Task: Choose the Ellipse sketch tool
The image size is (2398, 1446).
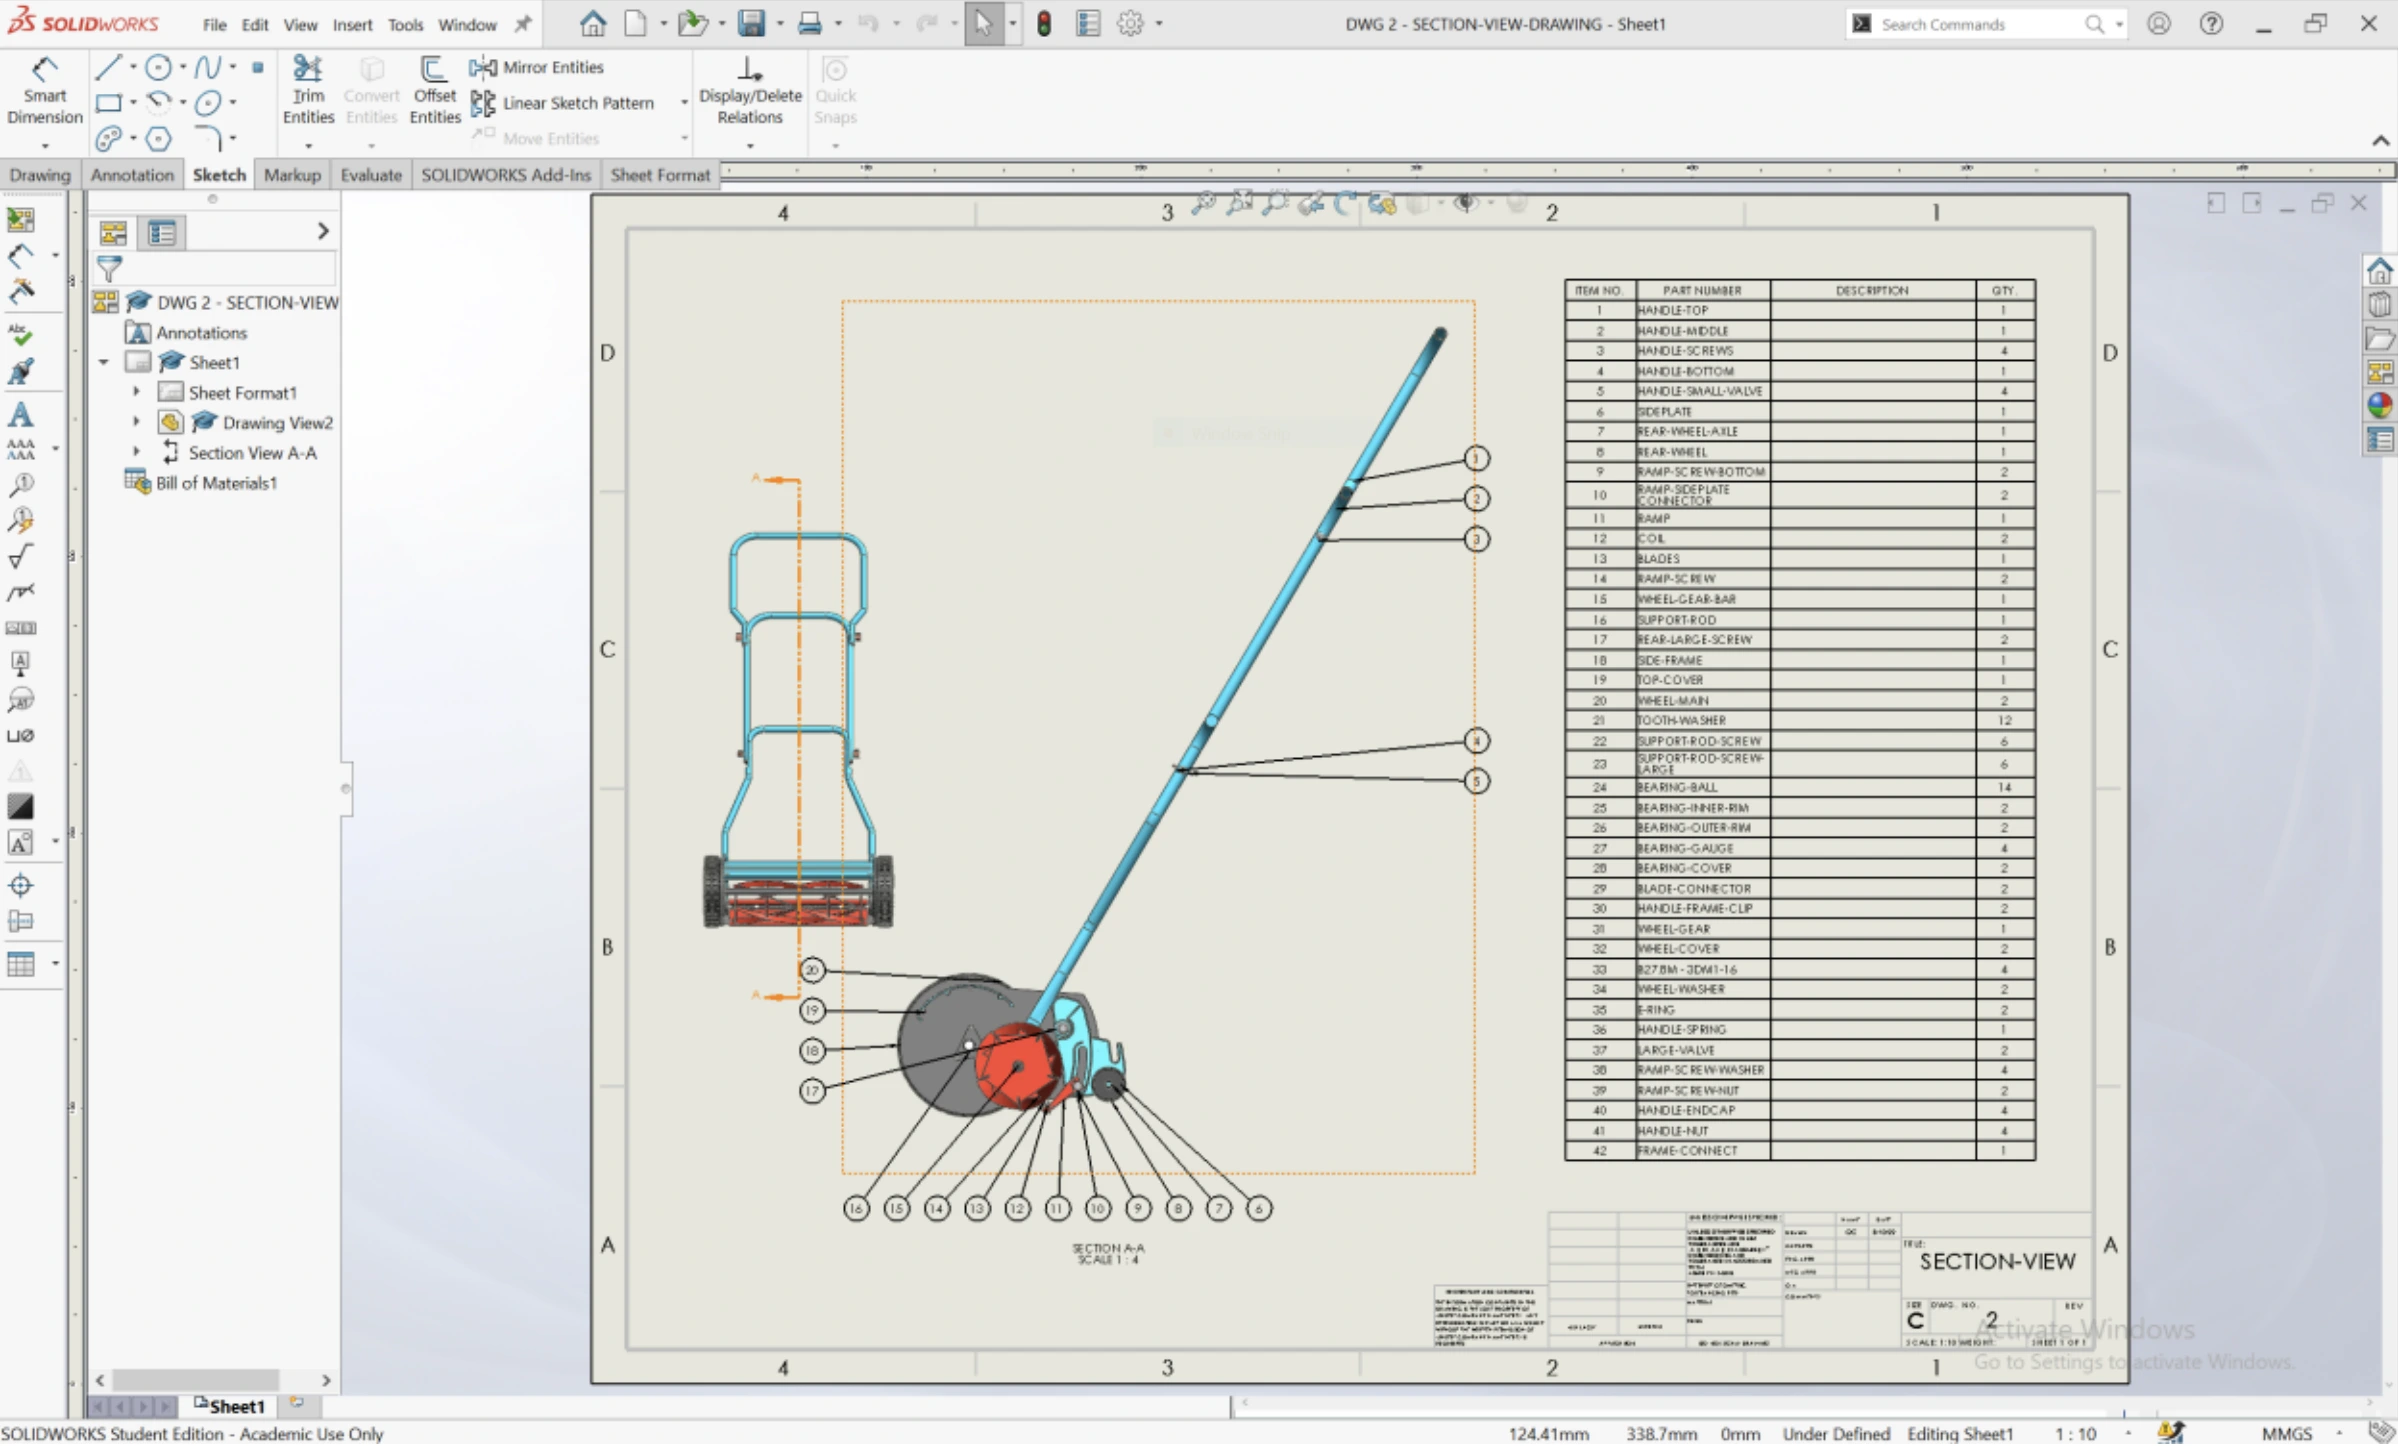Action: click(207, 103)
